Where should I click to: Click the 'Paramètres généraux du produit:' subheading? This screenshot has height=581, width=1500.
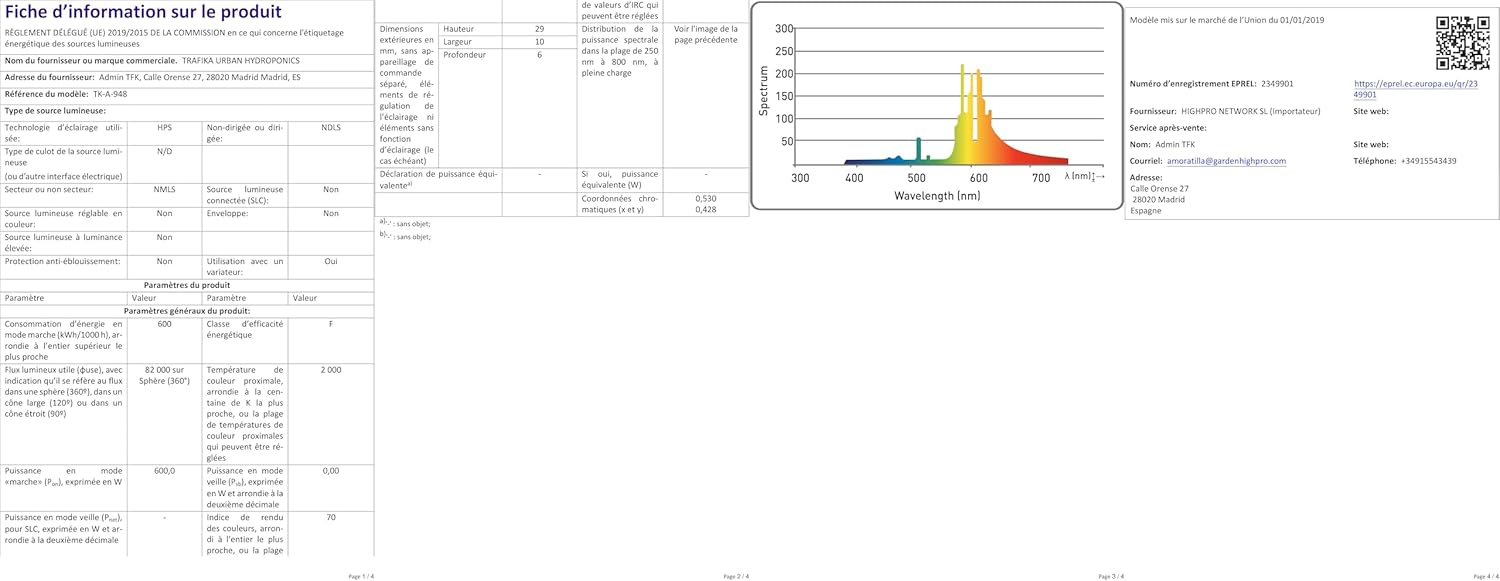coord(186,310)
